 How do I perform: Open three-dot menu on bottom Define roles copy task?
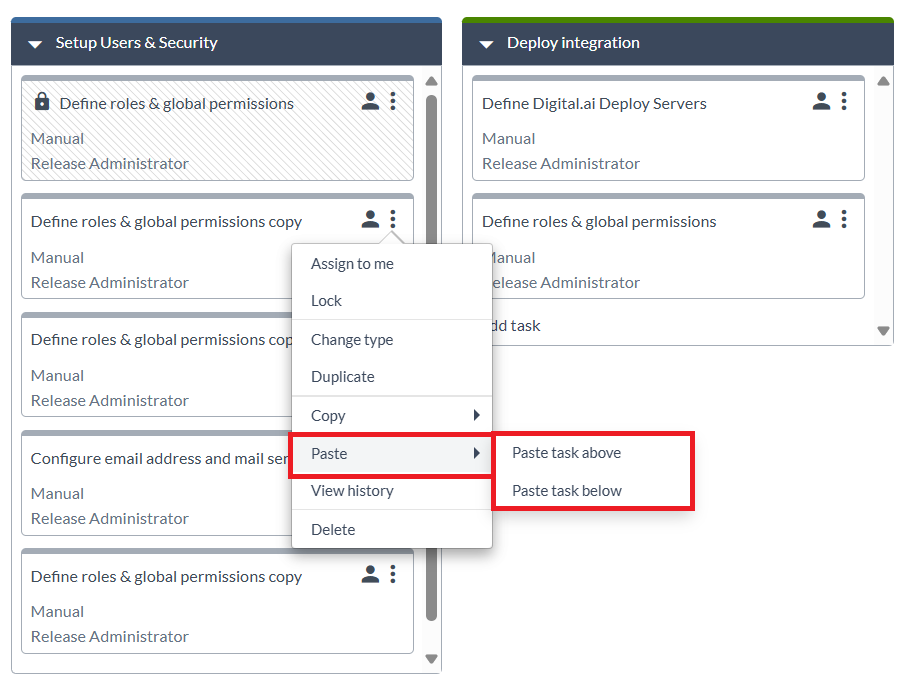point(393,574)
